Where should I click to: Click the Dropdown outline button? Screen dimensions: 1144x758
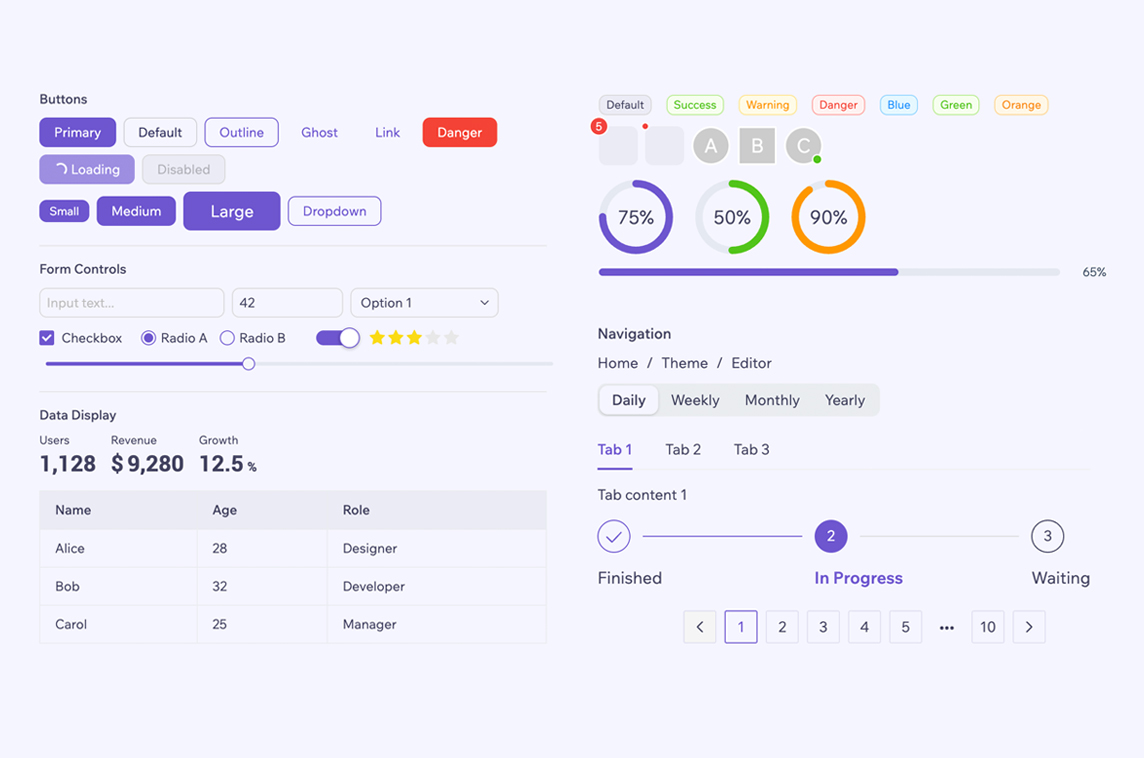pos(334,211)
